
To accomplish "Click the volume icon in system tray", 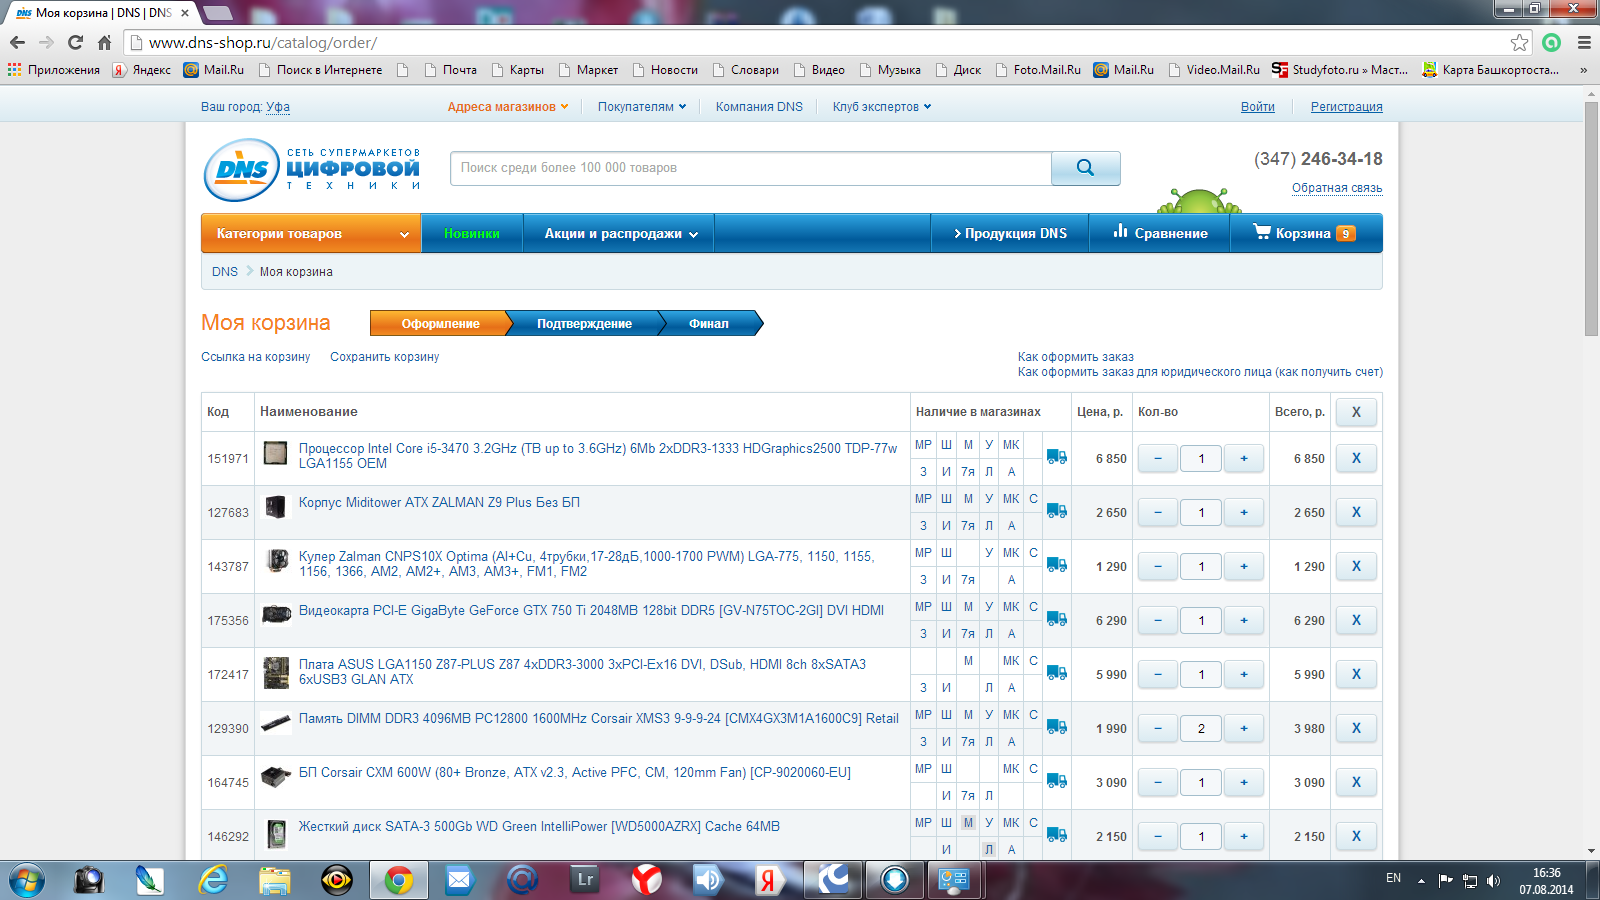I will click(x=1494, y=881).
